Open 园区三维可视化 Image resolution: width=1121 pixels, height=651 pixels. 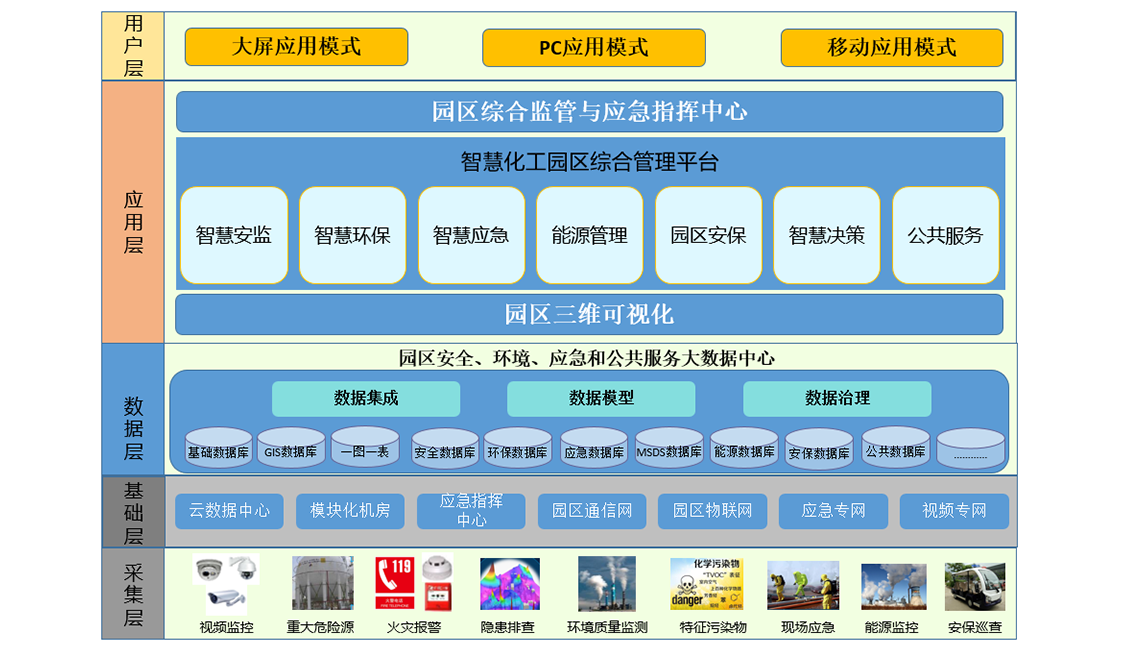(x=589, y=314)
